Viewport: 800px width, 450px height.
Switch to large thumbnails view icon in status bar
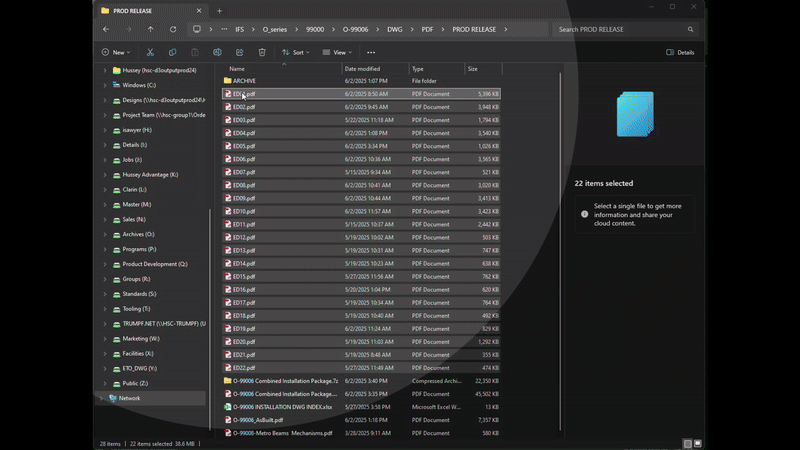click(697, 443)
